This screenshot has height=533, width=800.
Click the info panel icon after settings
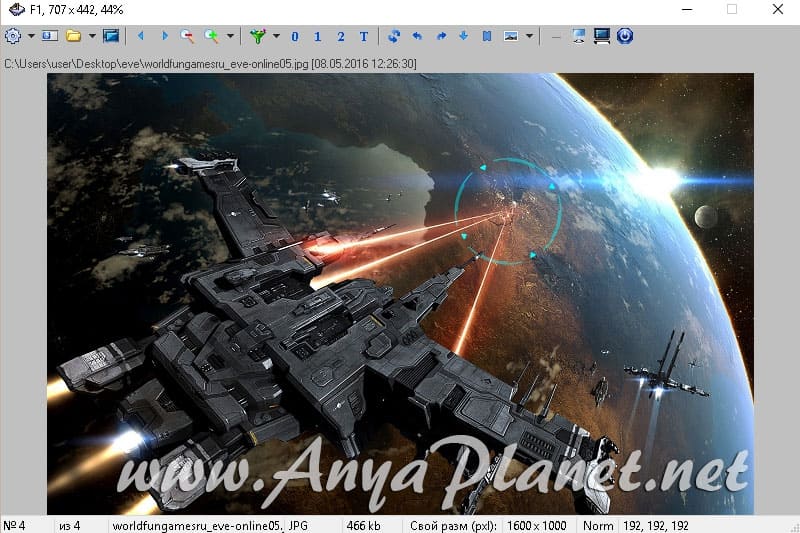pyautogui.click(x=50, y=36)
